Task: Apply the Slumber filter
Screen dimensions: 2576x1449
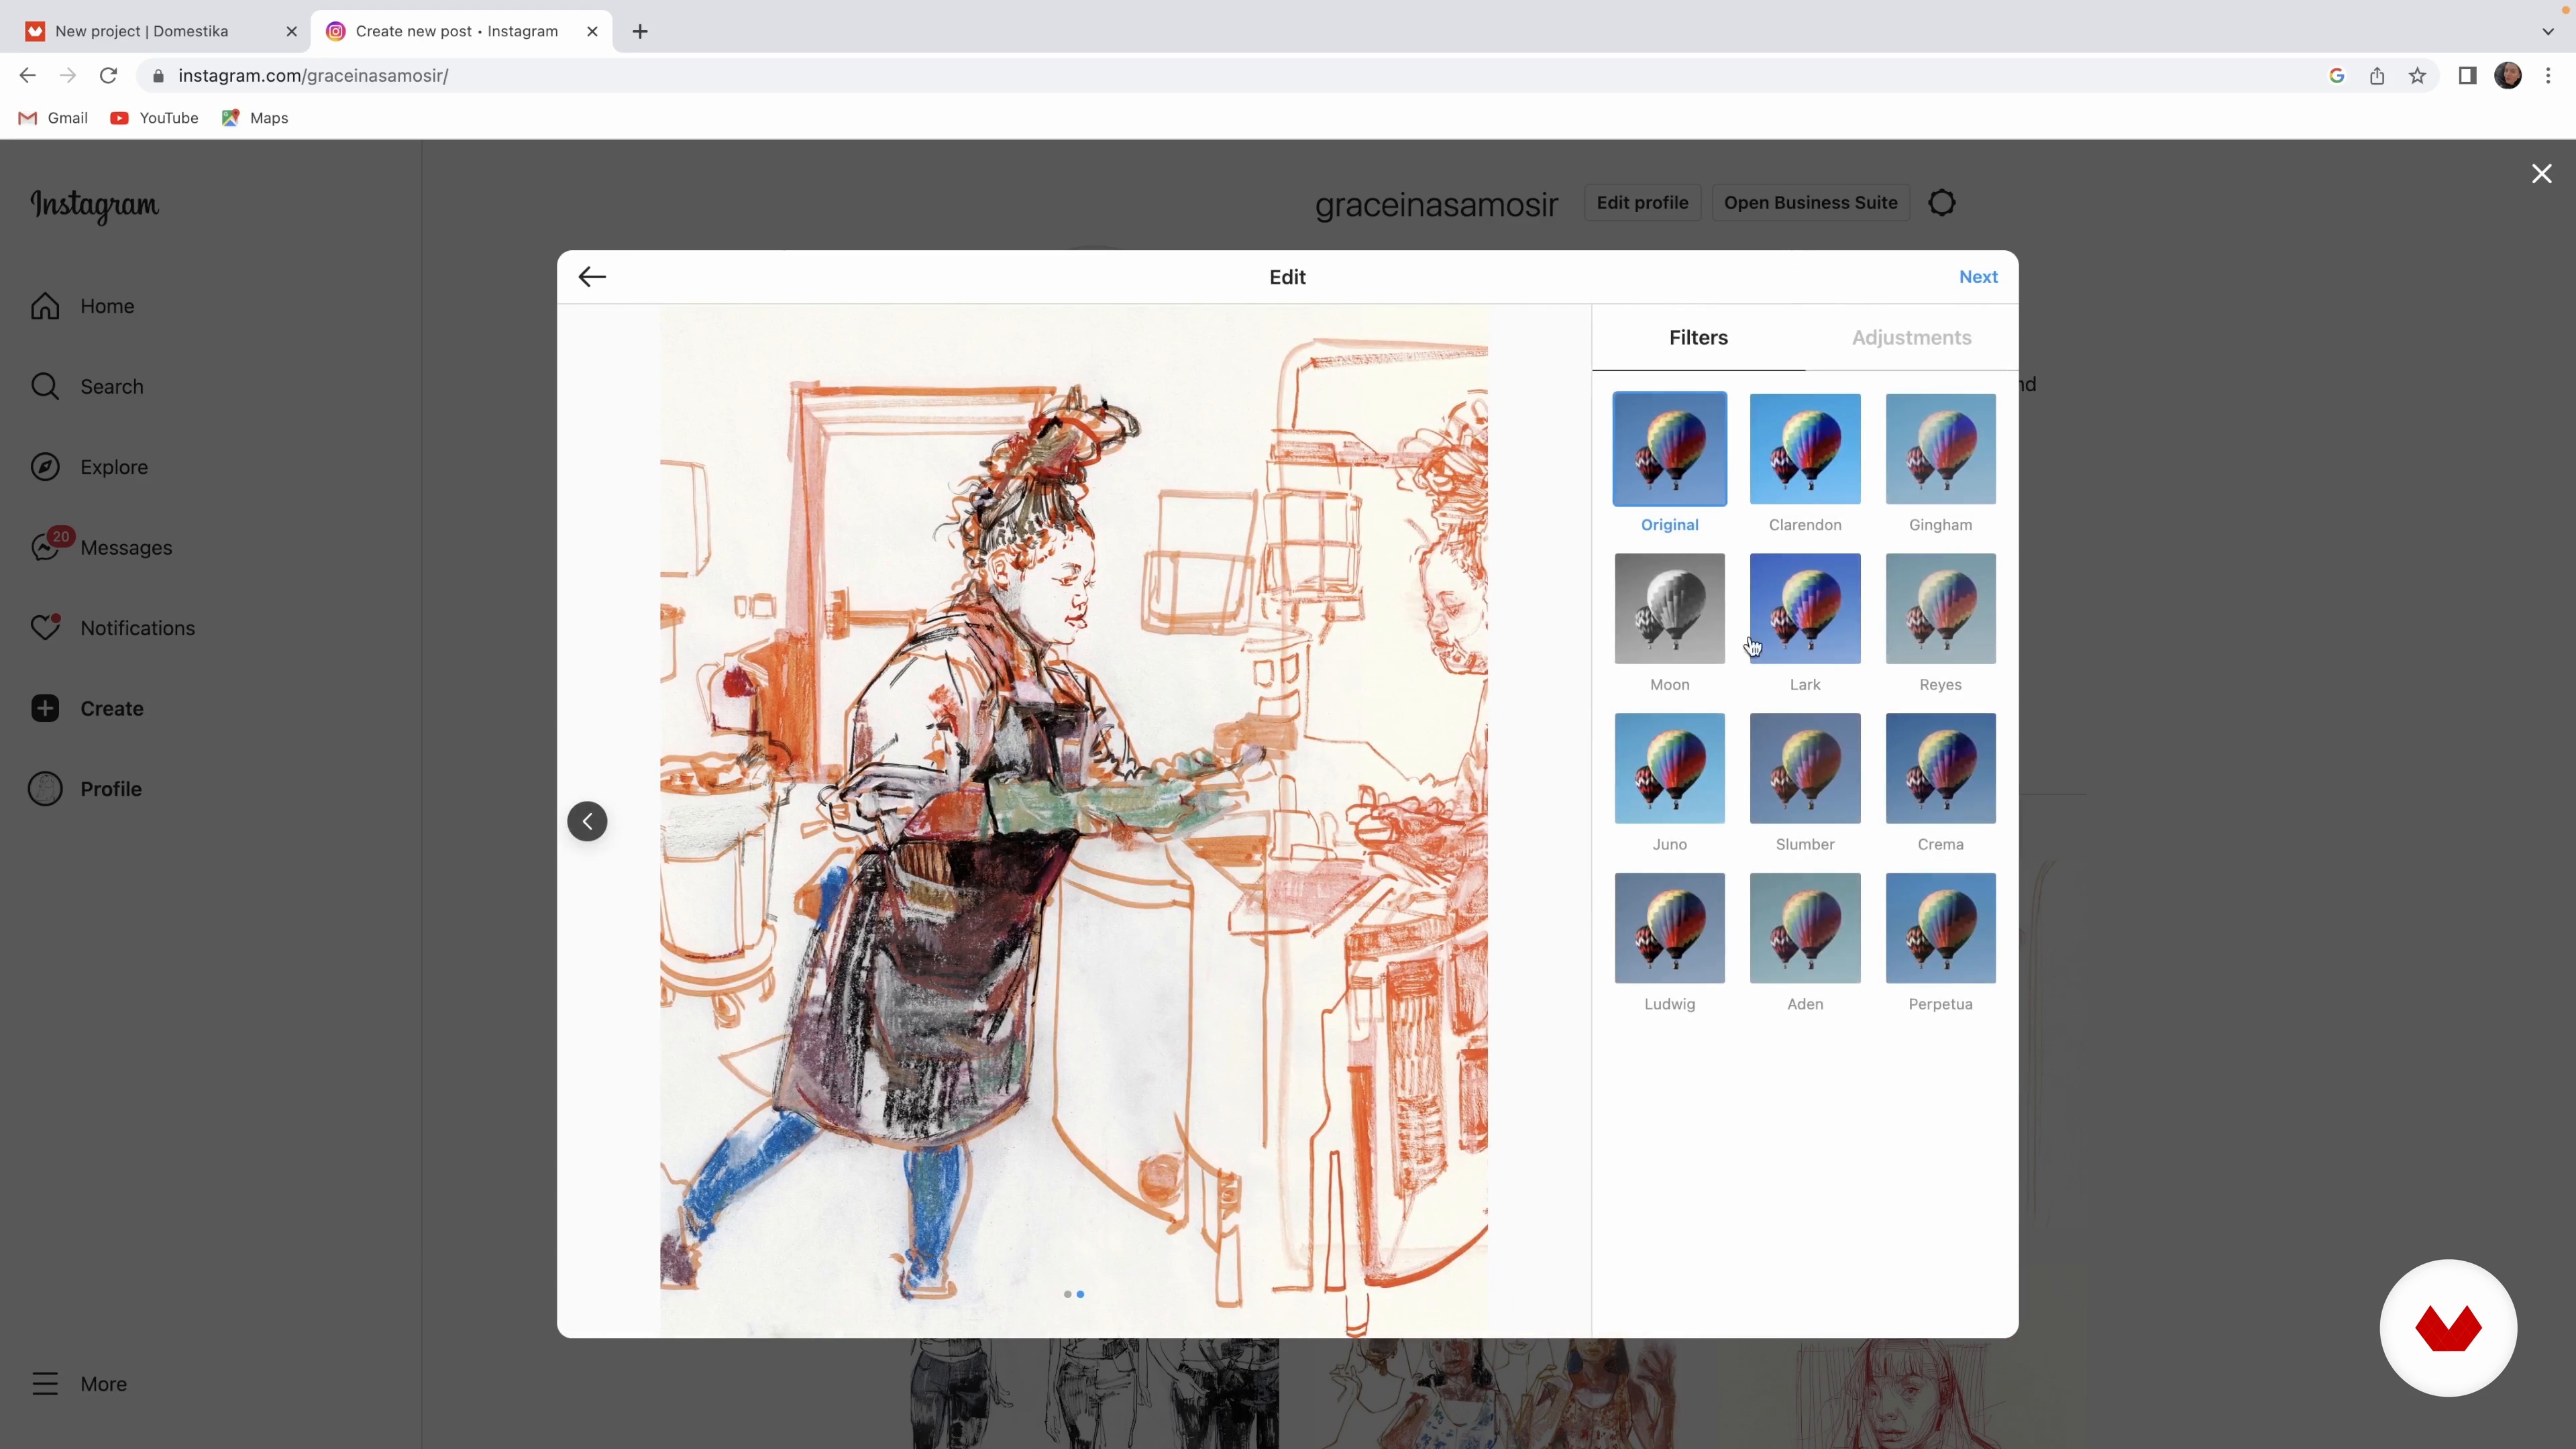Action: (1804, 768)
